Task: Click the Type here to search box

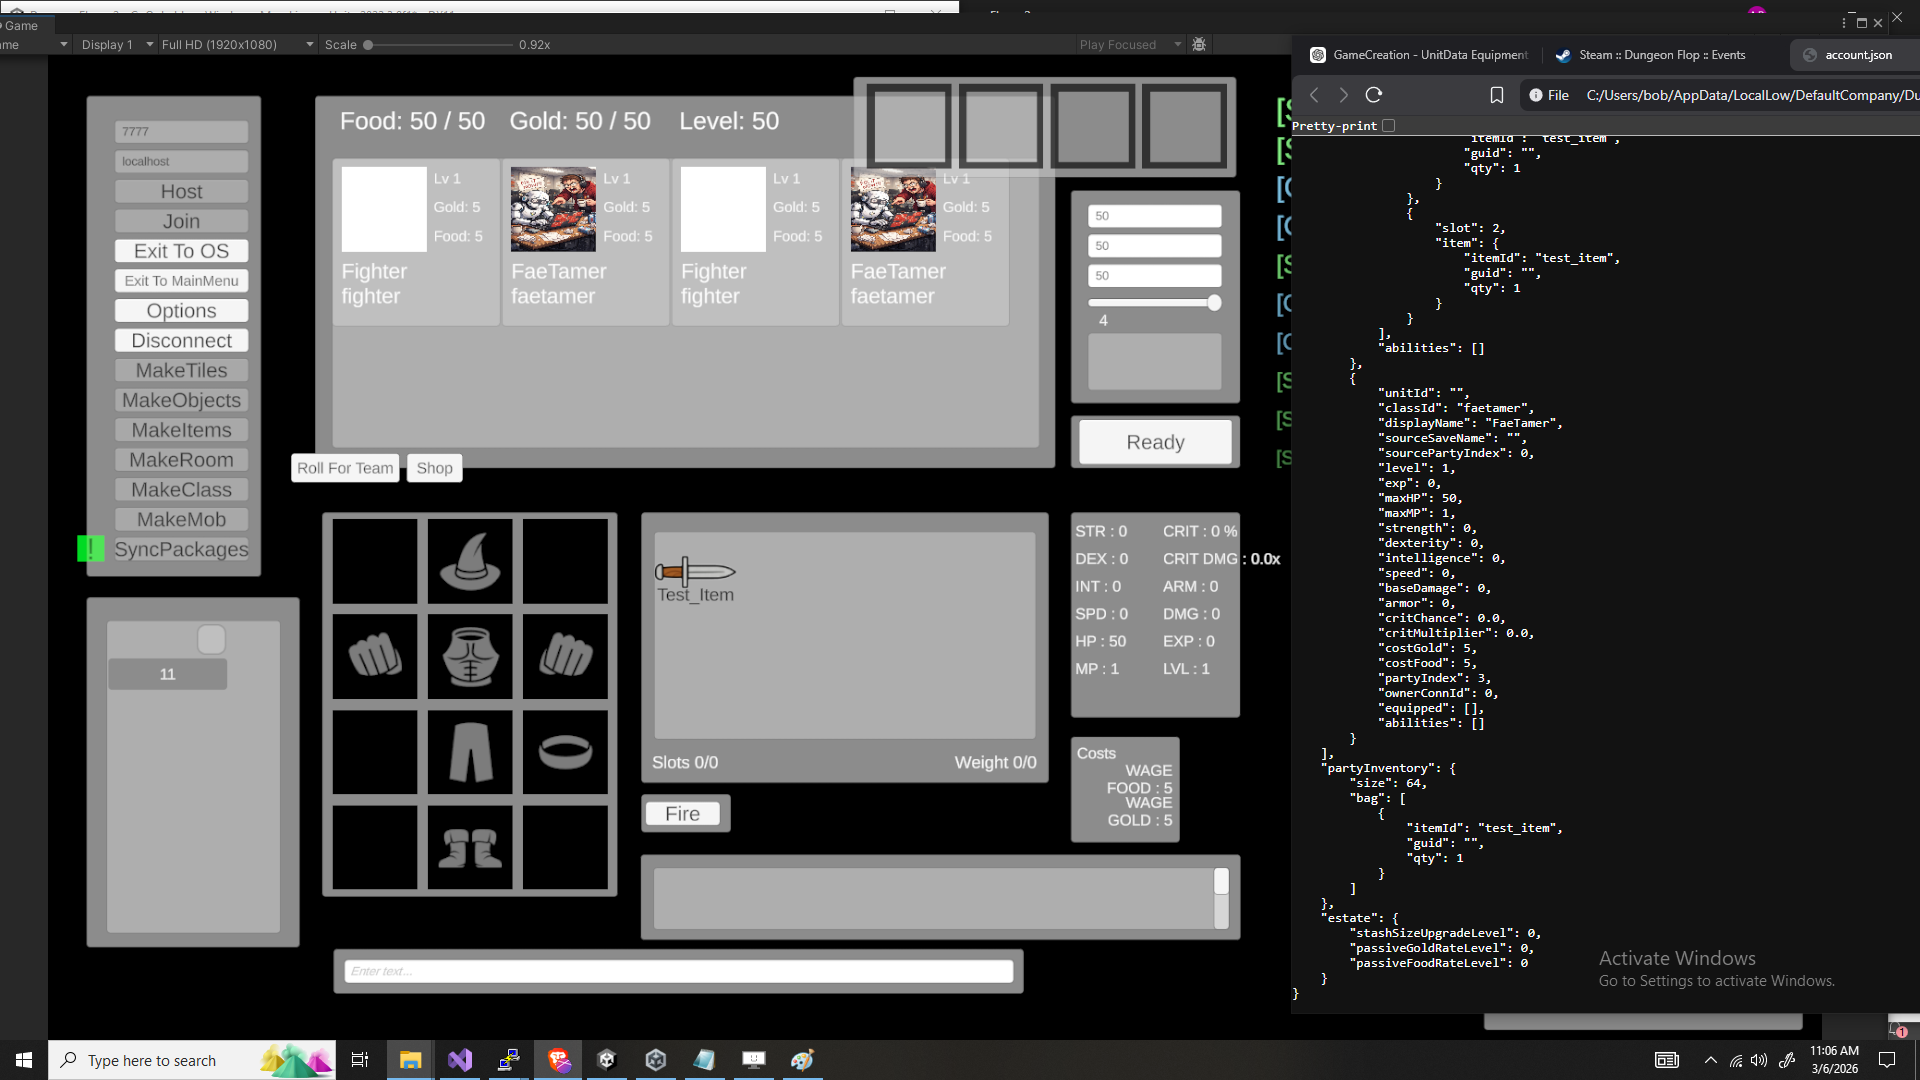Action: tap(192, 1060)
